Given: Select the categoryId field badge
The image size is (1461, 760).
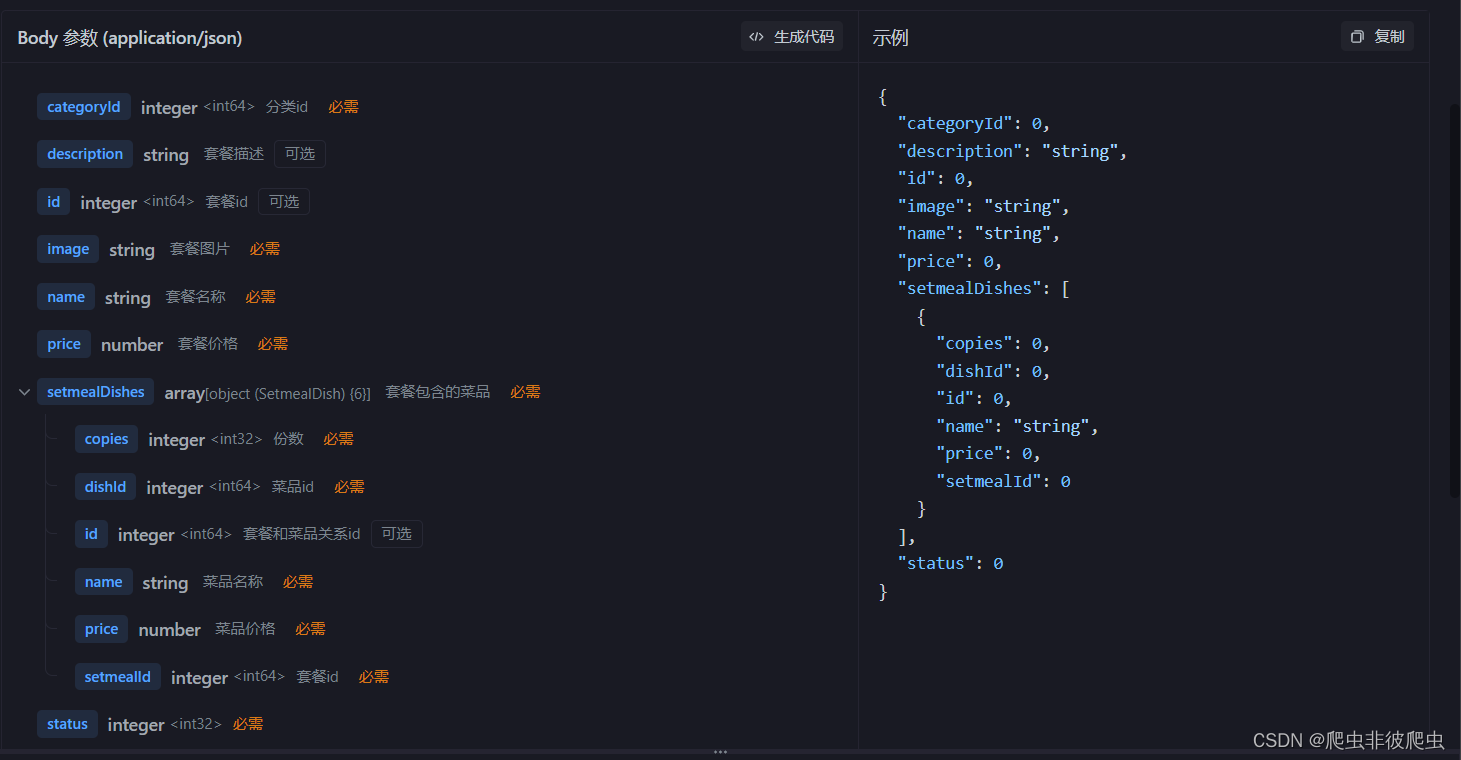Looking at the screenshot, I should pyautogui.click(x=83, y=106).
